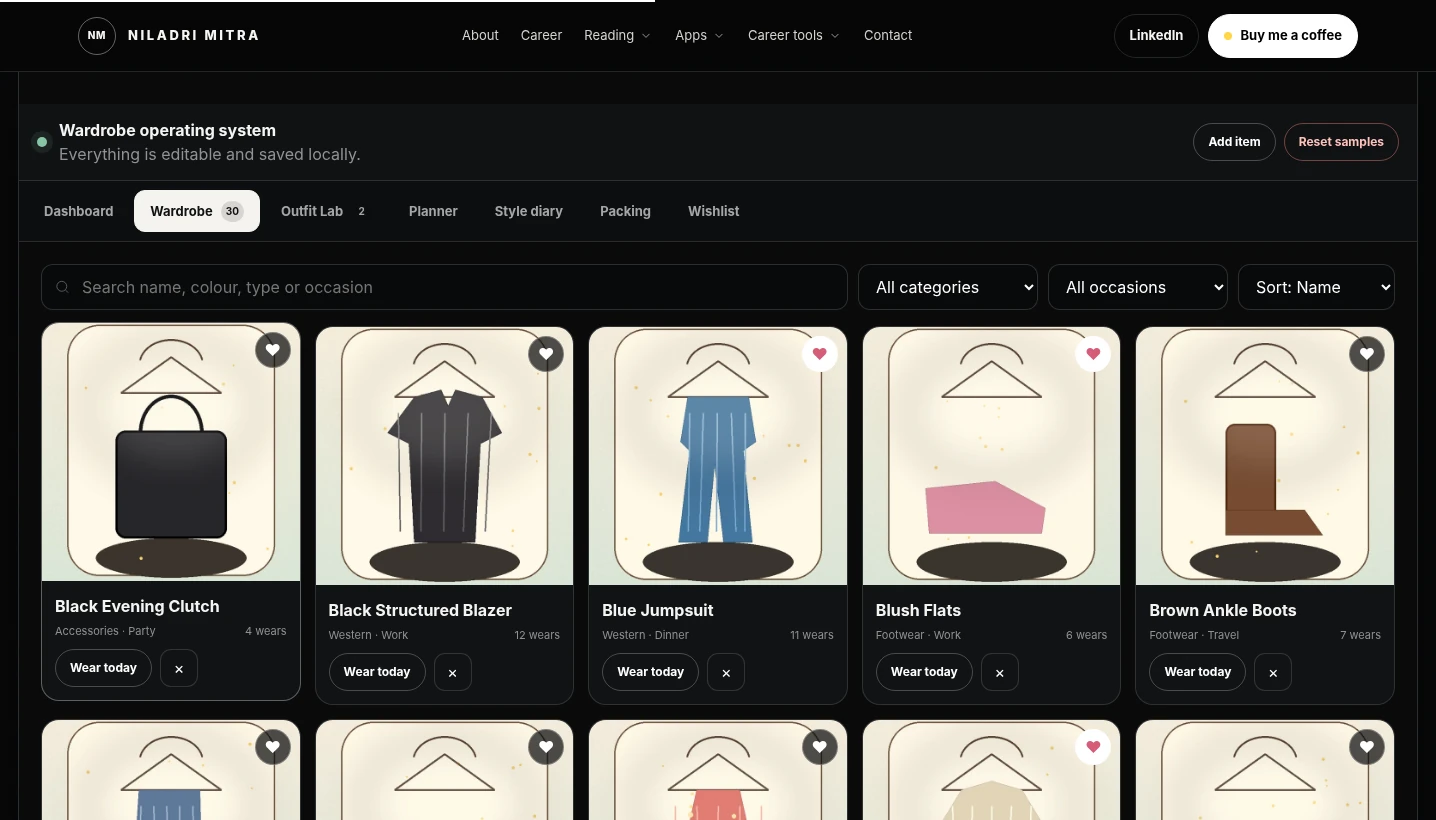Switch to the Packing tab
This screenshot has height=820, width=1436.
pyautogui.click(x=625, y=211)
